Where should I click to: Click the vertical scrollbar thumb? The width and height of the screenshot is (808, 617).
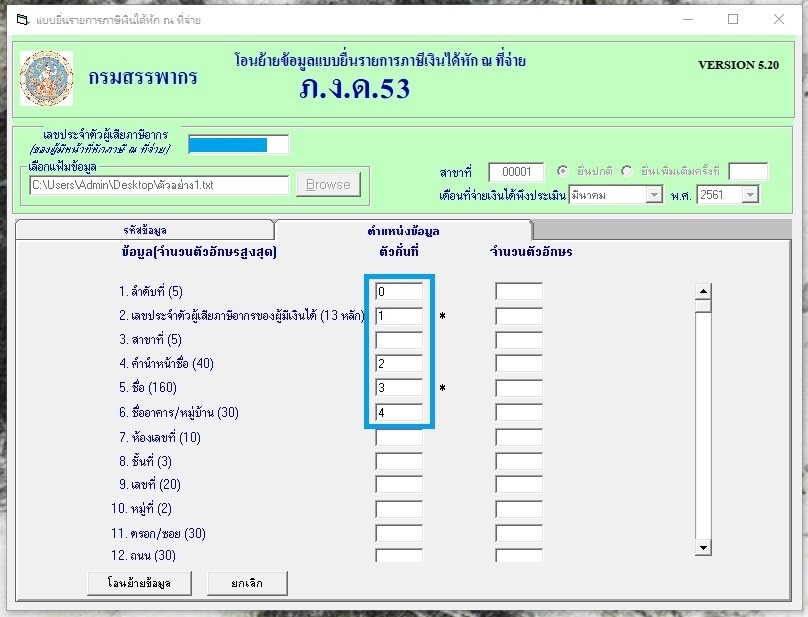[703, 306]
